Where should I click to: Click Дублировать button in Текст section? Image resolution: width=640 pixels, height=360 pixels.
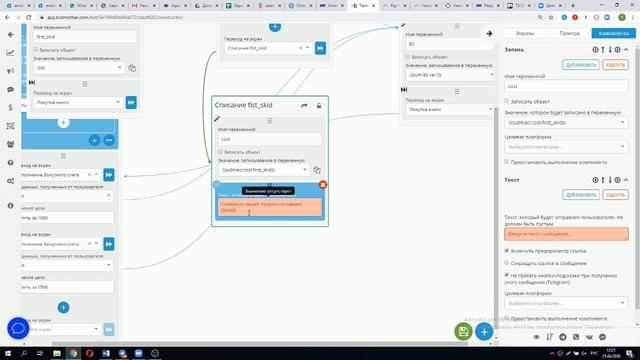click(x=581, y=195)
